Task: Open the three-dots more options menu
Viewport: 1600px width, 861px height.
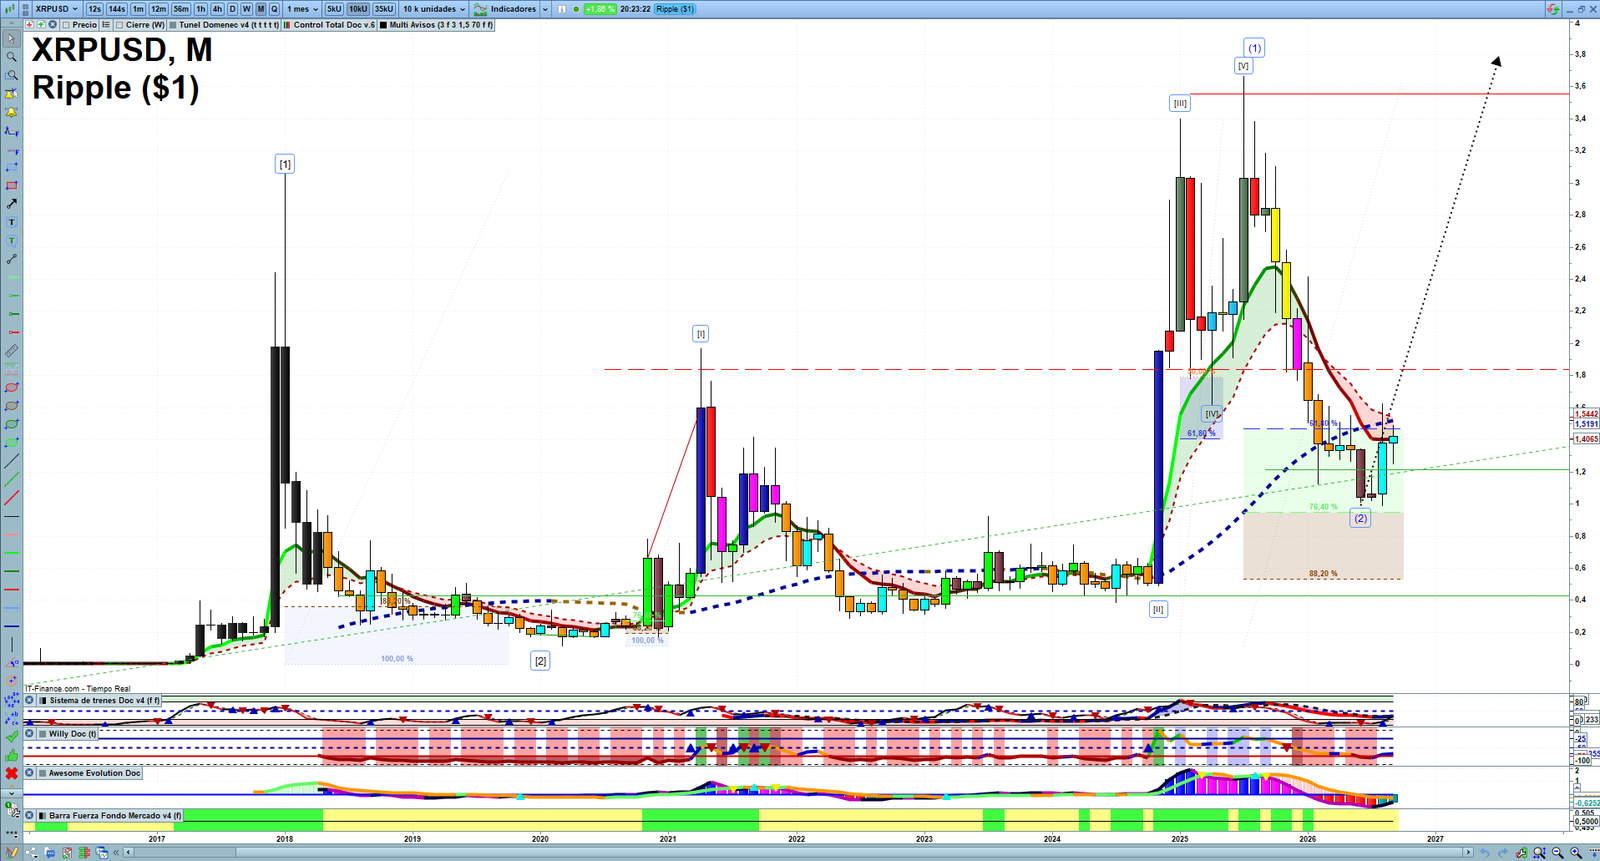Action: [11, 832]
